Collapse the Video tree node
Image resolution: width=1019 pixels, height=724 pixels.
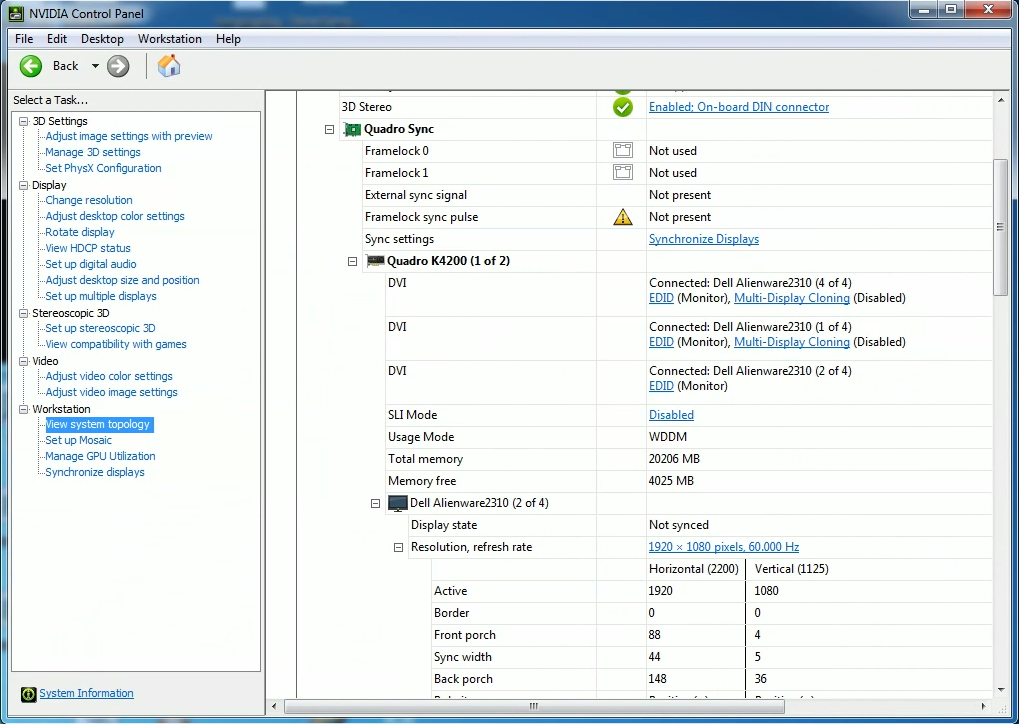tap(23, 361)
